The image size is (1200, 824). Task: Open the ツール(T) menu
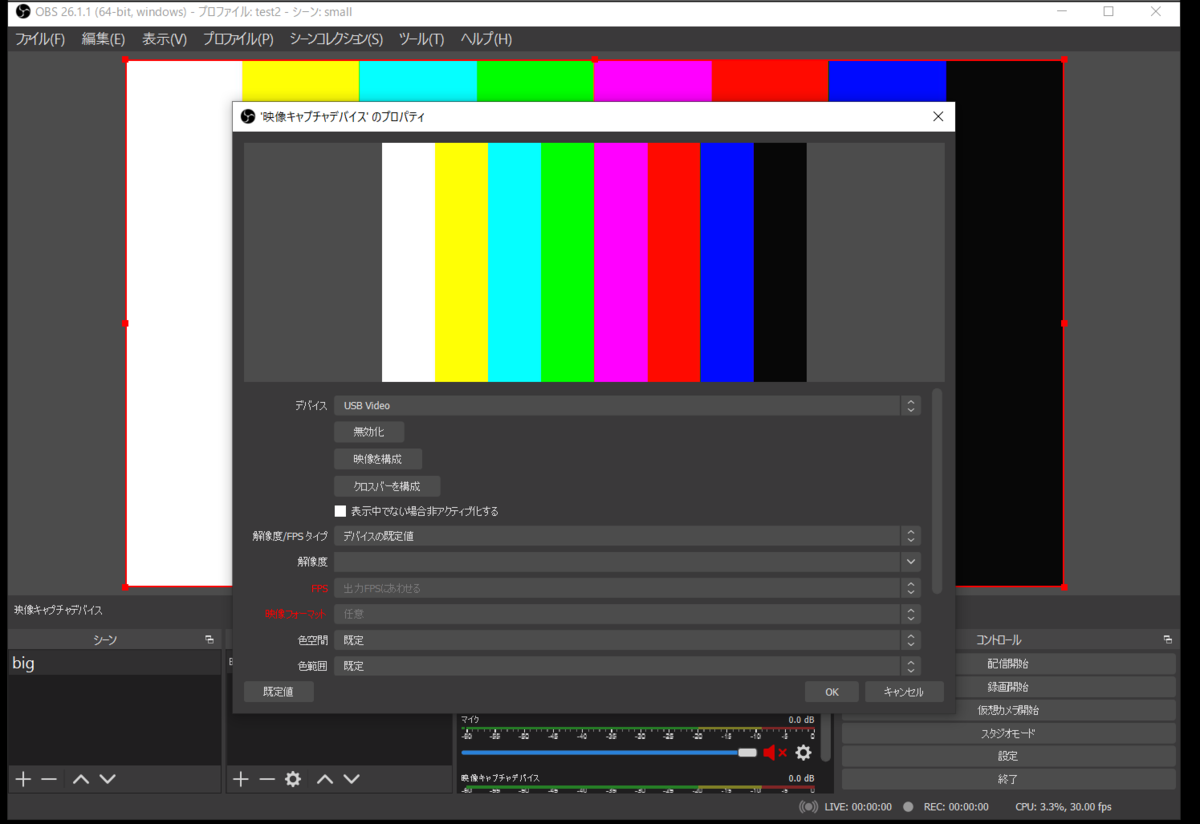(421, 39)
